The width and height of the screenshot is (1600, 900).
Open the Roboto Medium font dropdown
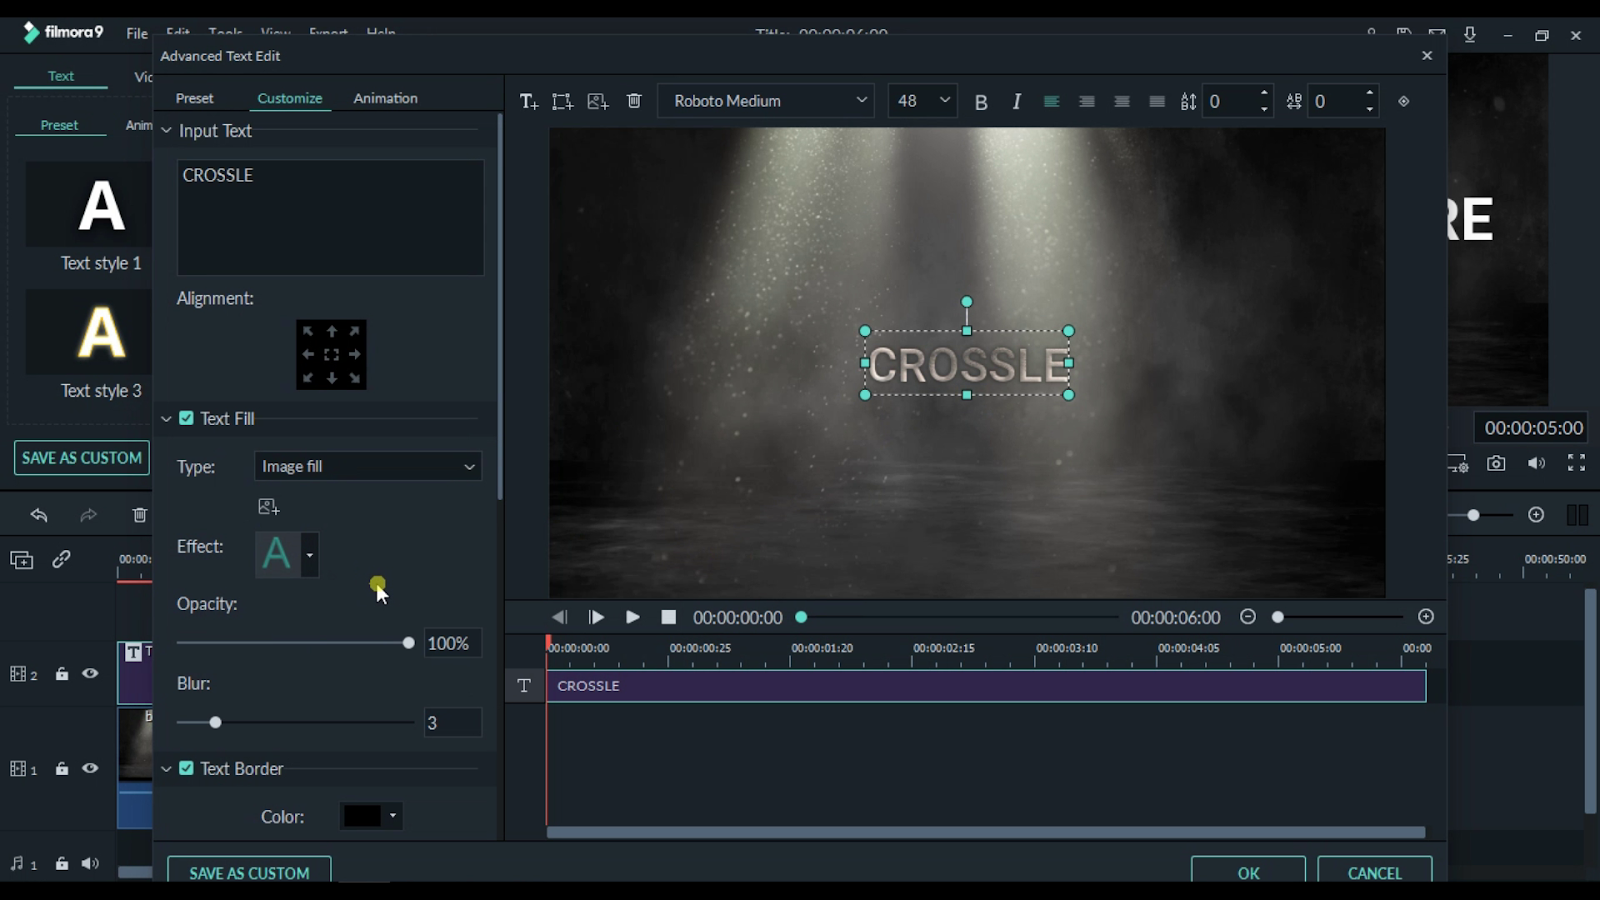765,100
